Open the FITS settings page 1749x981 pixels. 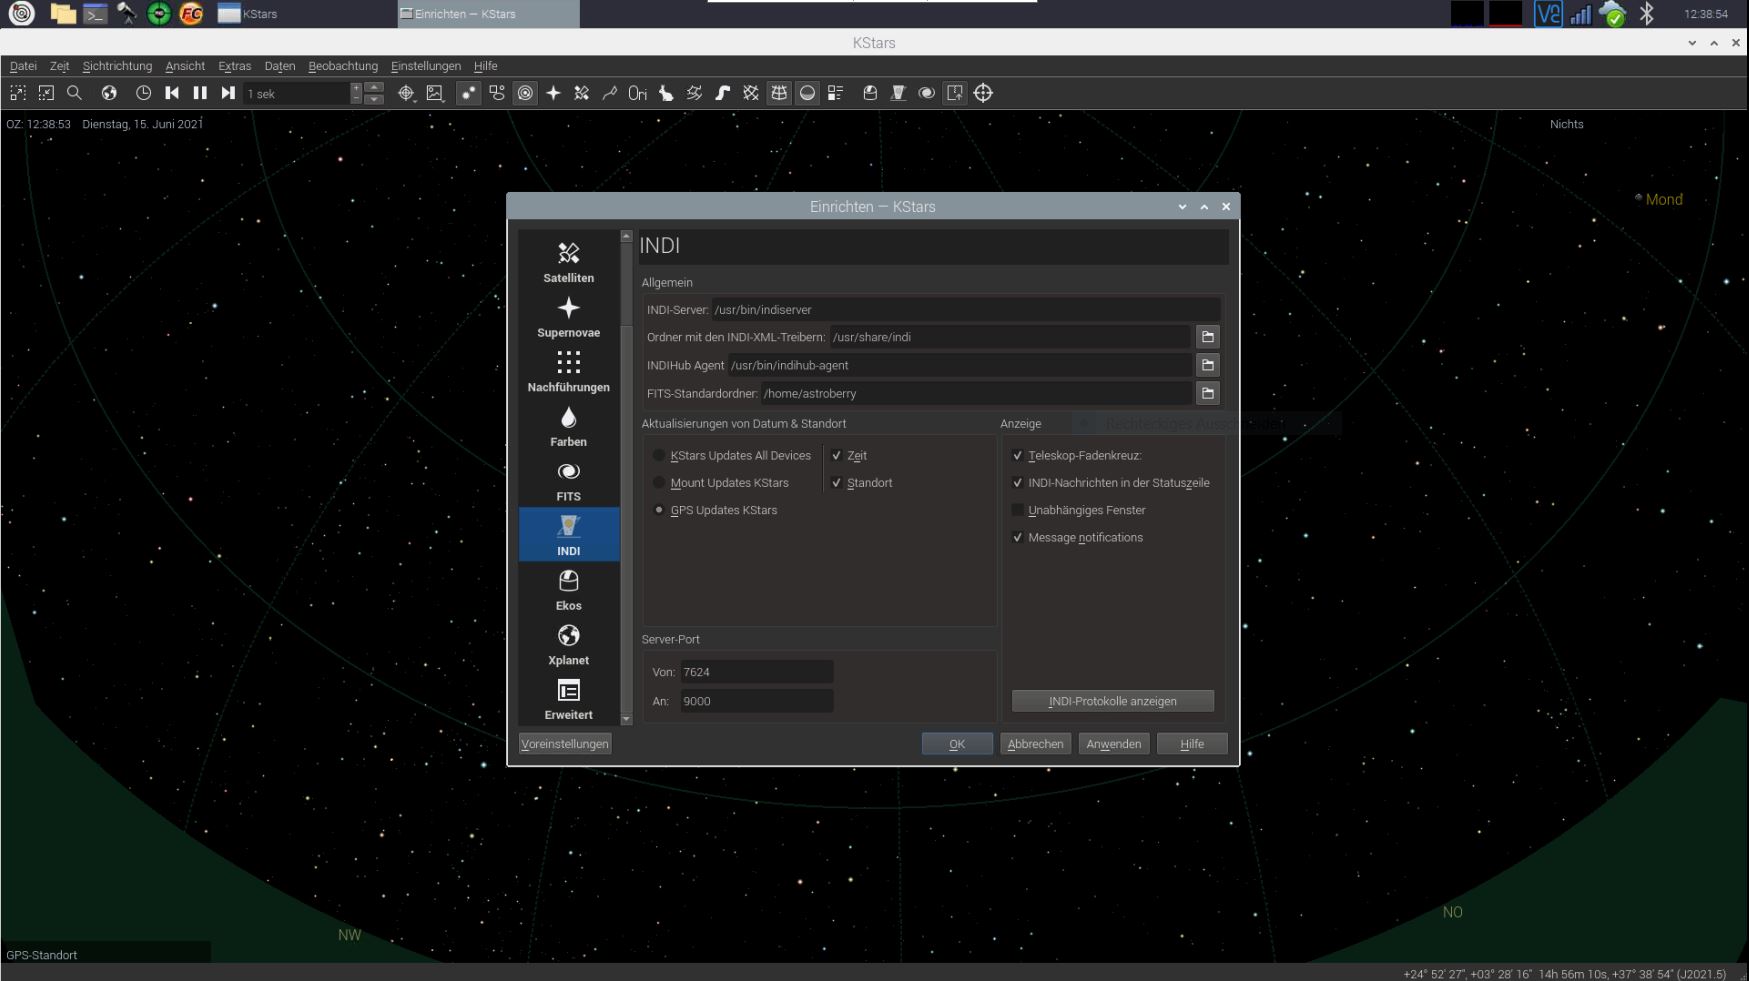[568, 481]
